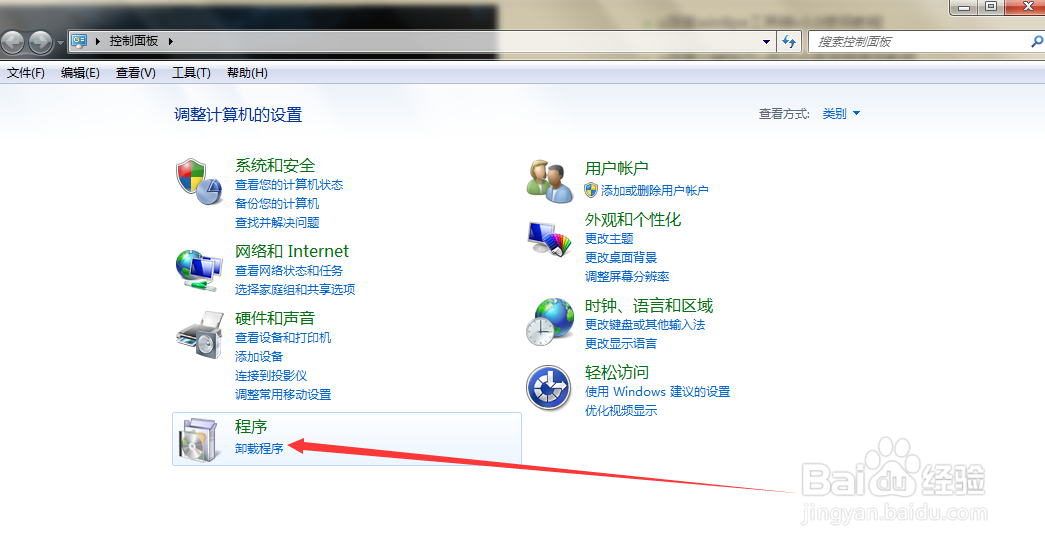1045x549 pixels.
Task: Open 外观和个性化 category heading
Action: [x=632, y=220]
